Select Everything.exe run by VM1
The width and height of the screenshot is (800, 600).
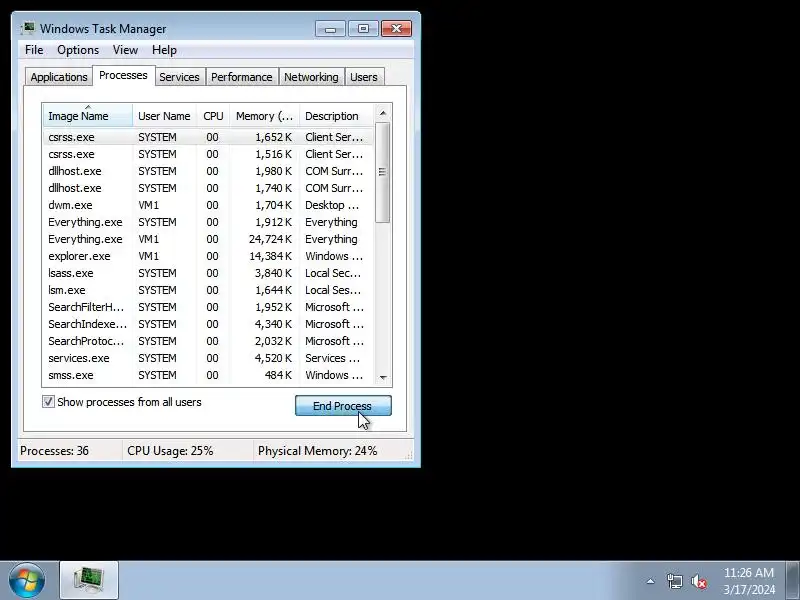point(208,239)
